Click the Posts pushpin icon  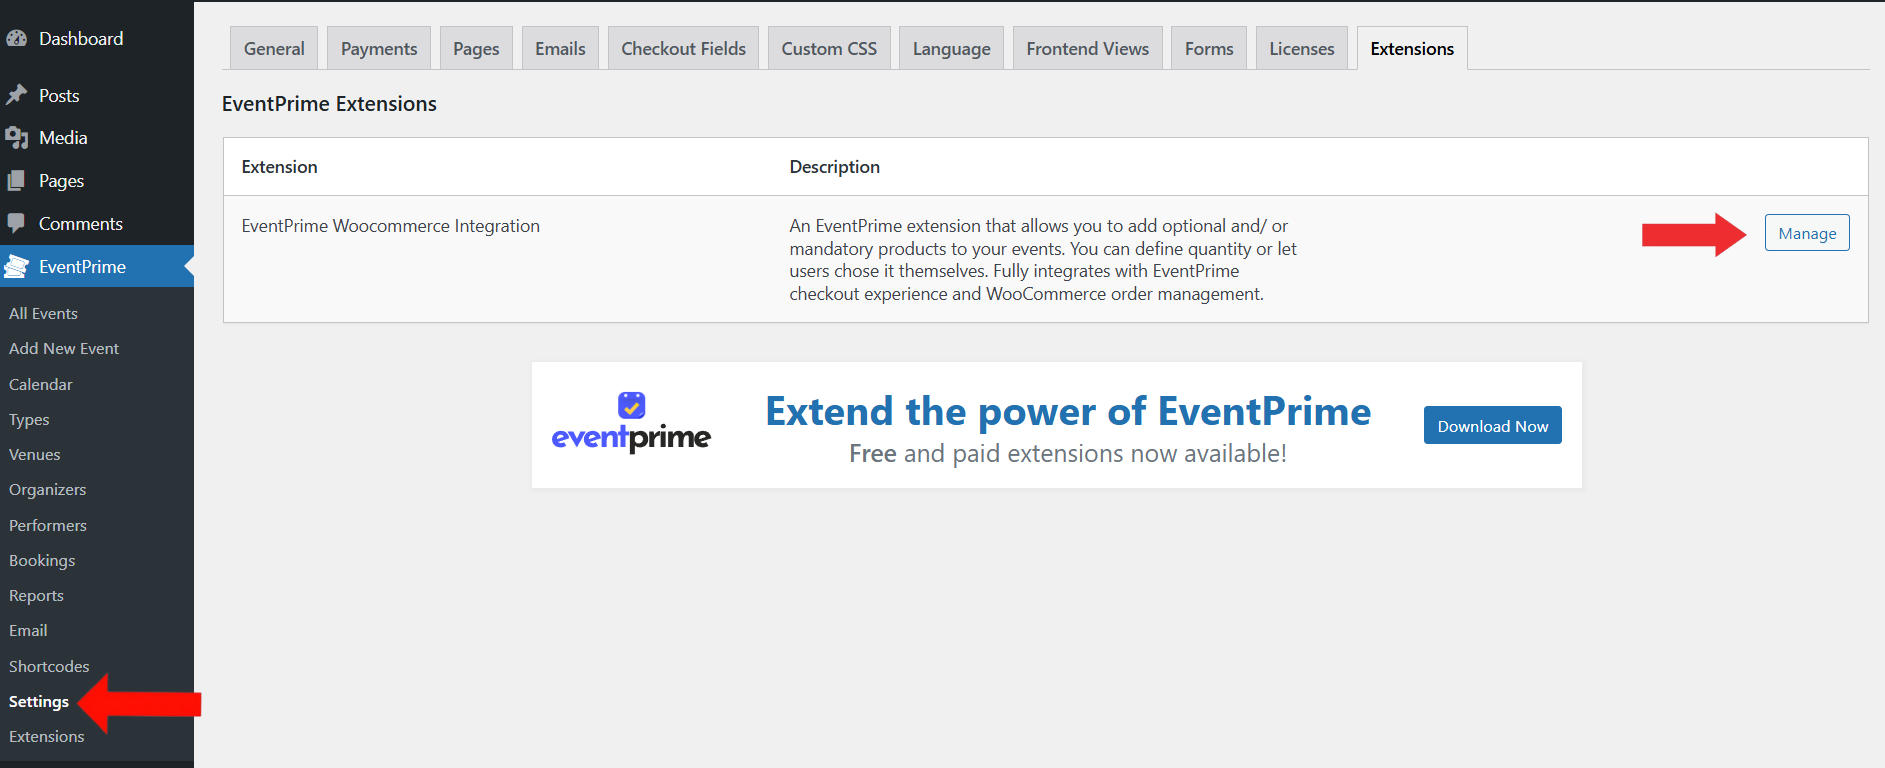16,95
